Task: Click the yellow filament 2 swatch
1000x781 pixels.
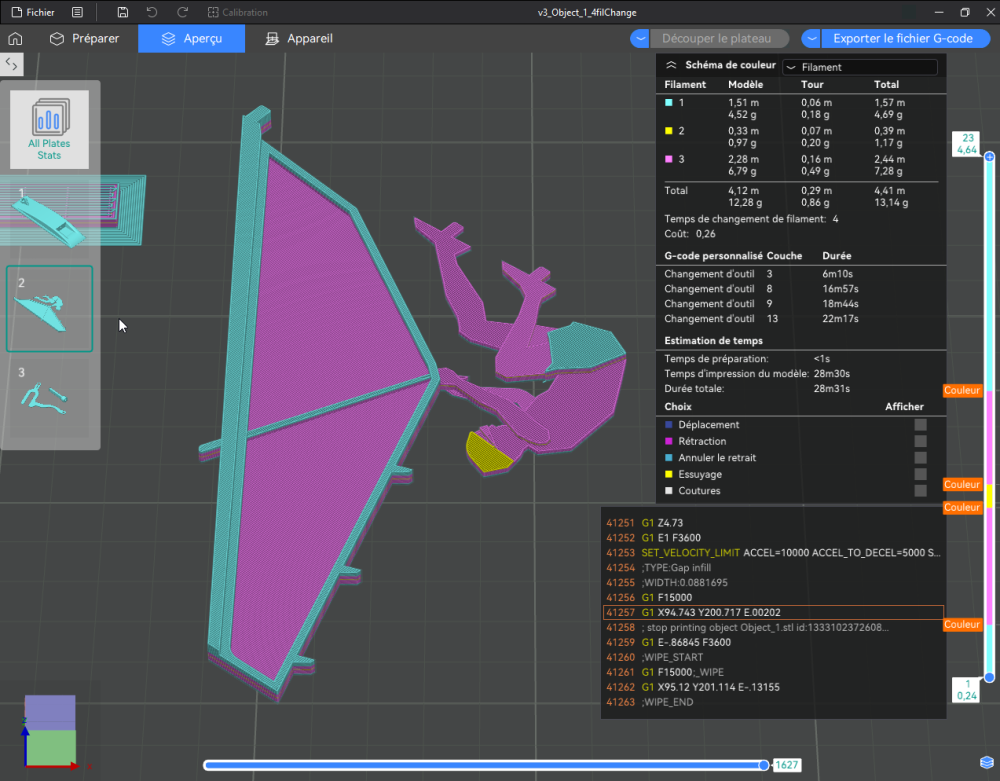Action: pyautogui.click(x=669, y=131)
